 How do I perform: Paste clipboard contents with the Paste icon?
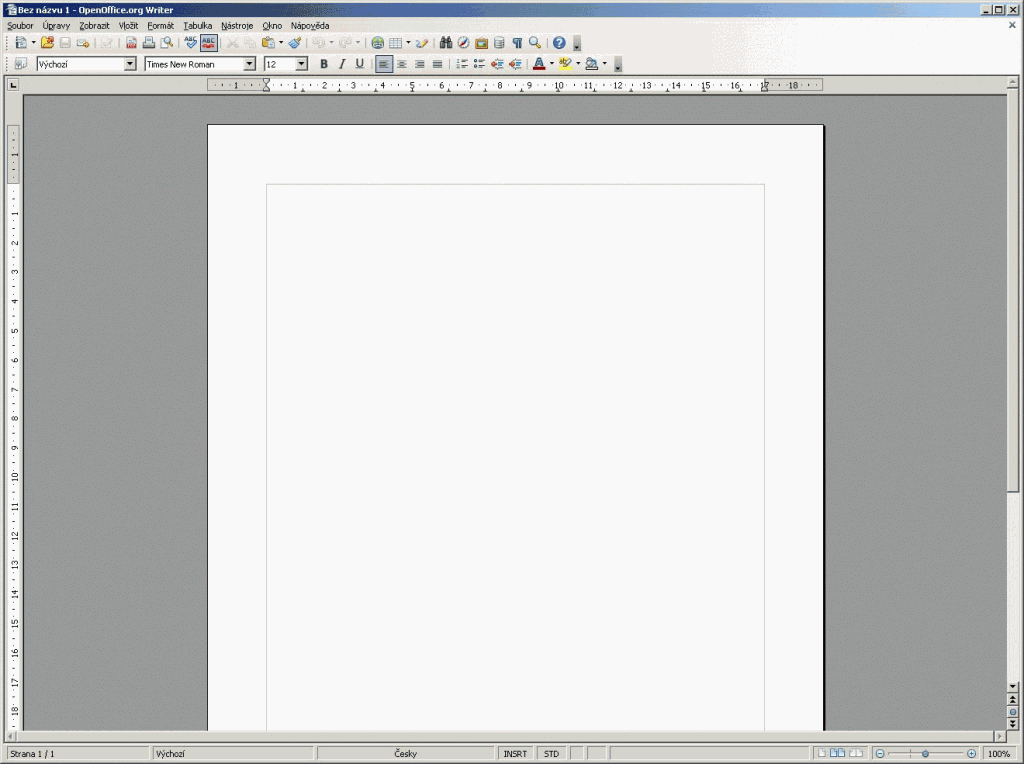coord(268,43)
